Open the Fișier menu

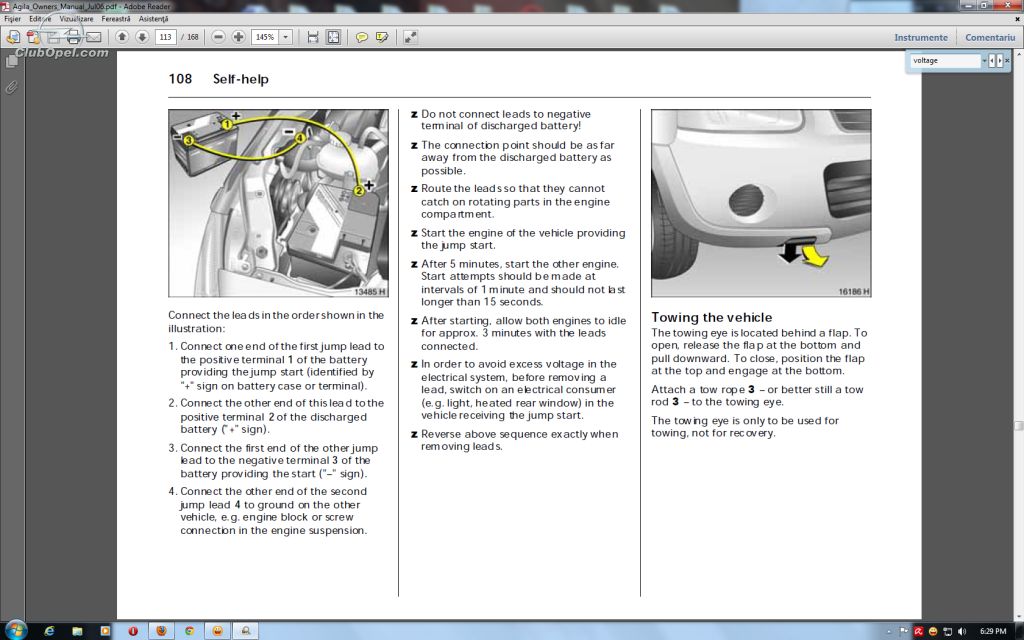(x=12, y=19)
